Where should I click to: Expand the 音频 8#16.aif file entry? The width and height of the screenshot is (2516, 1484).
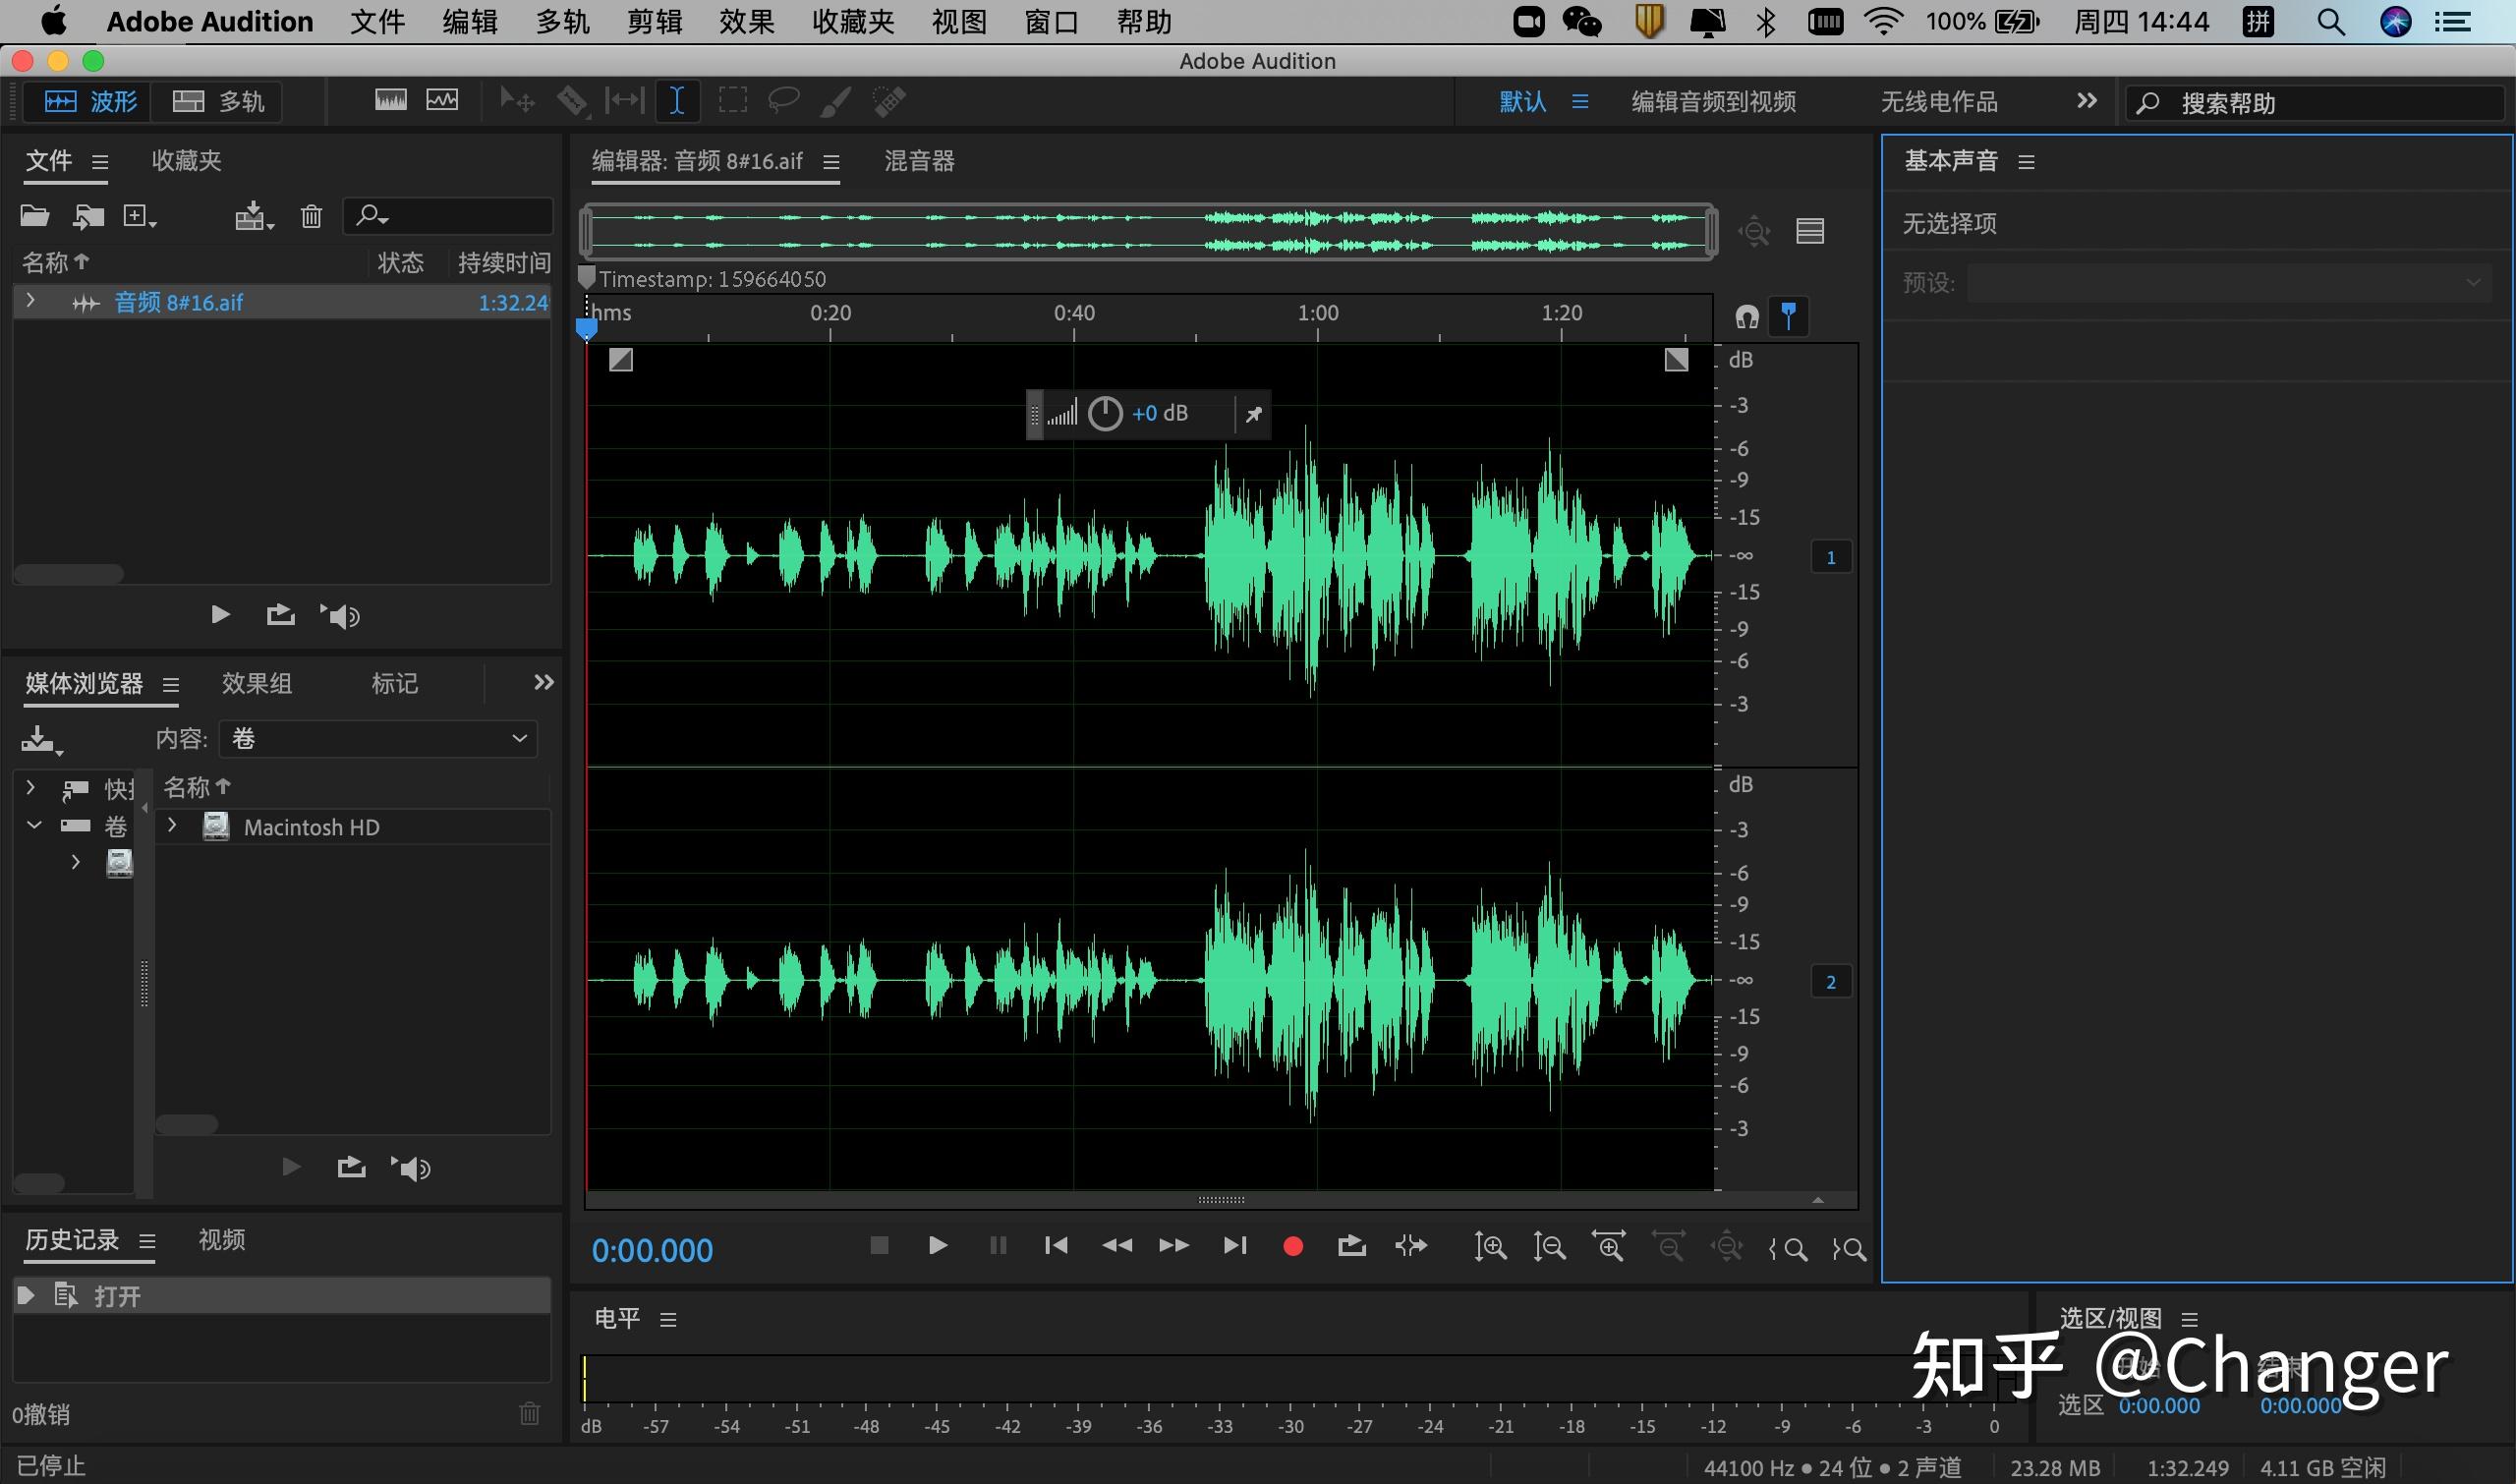click(31, 301)
